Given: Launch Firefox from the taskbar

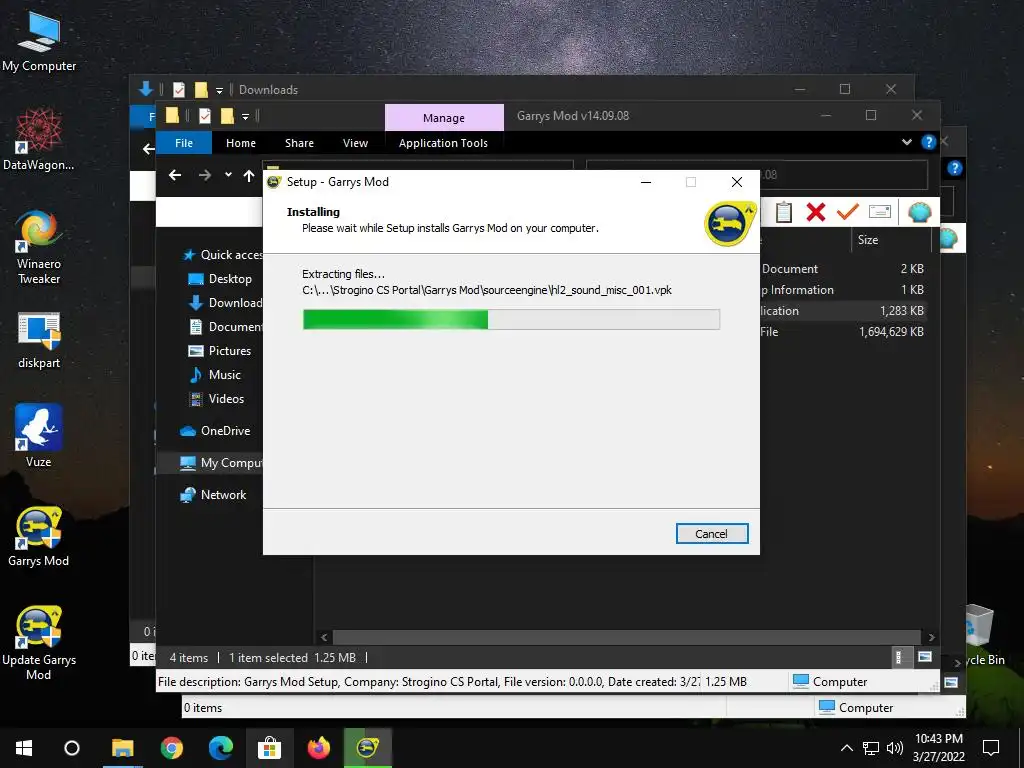Looking at the screenshot, I should (318, 748).
